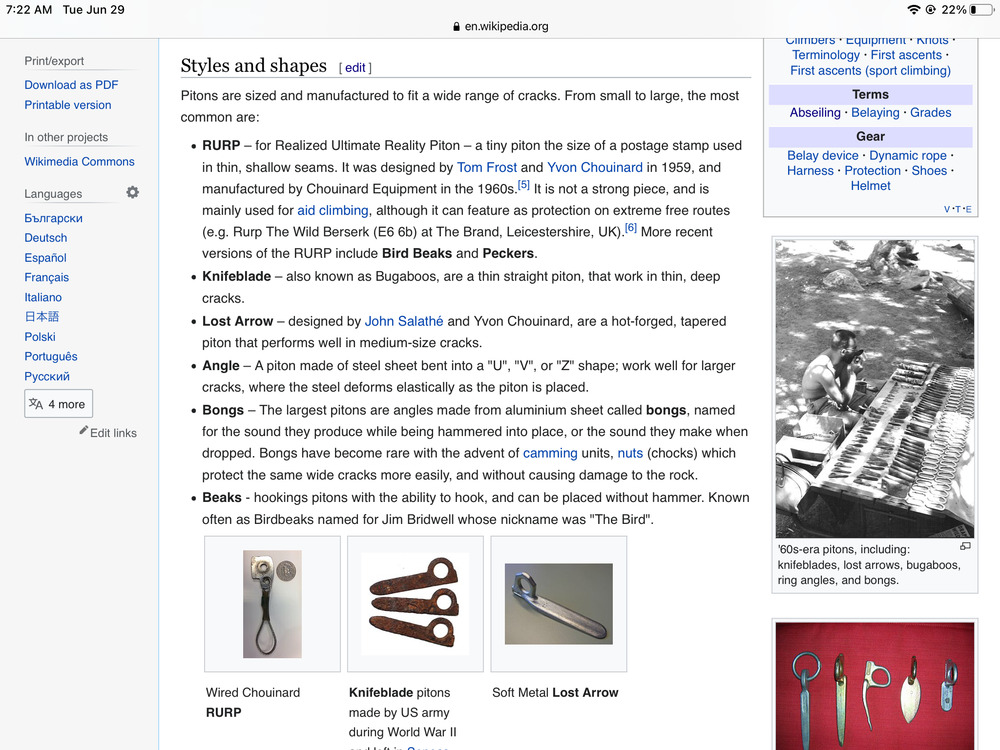Click the enlarge icon under the '60s-era pitons photo
Image resolution: width=1000 pixels, height=750 pixels.
(x=965, y=547)
